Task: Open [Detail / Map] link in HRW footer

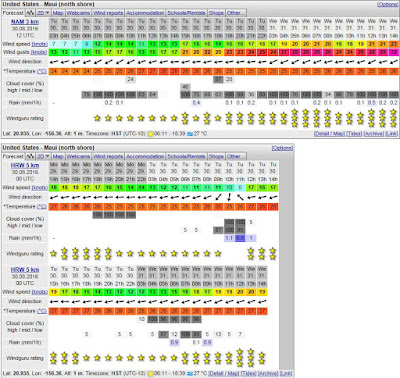Action: pyautogui.click(x=223, y=373)
